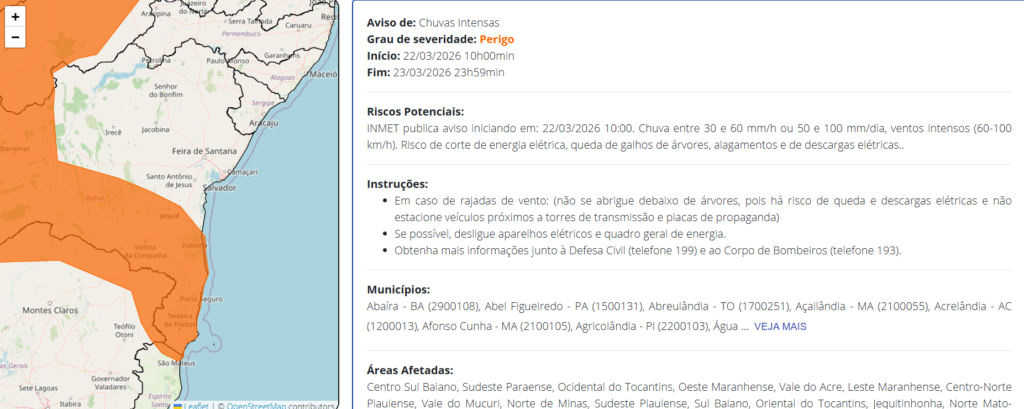Click Feira de Santana map label
1024x409 pixels.
[204, 150]
